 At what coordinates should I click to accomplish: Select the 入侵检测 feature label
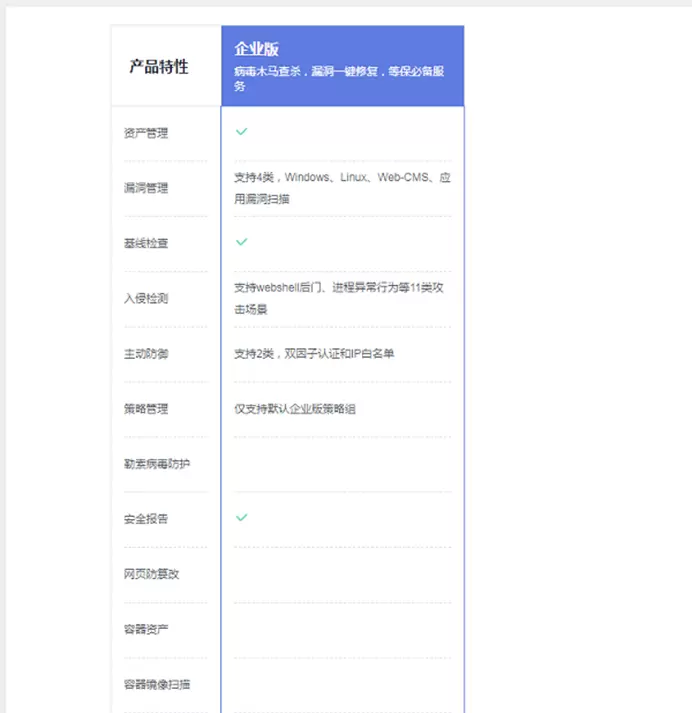tap(146, 298)
